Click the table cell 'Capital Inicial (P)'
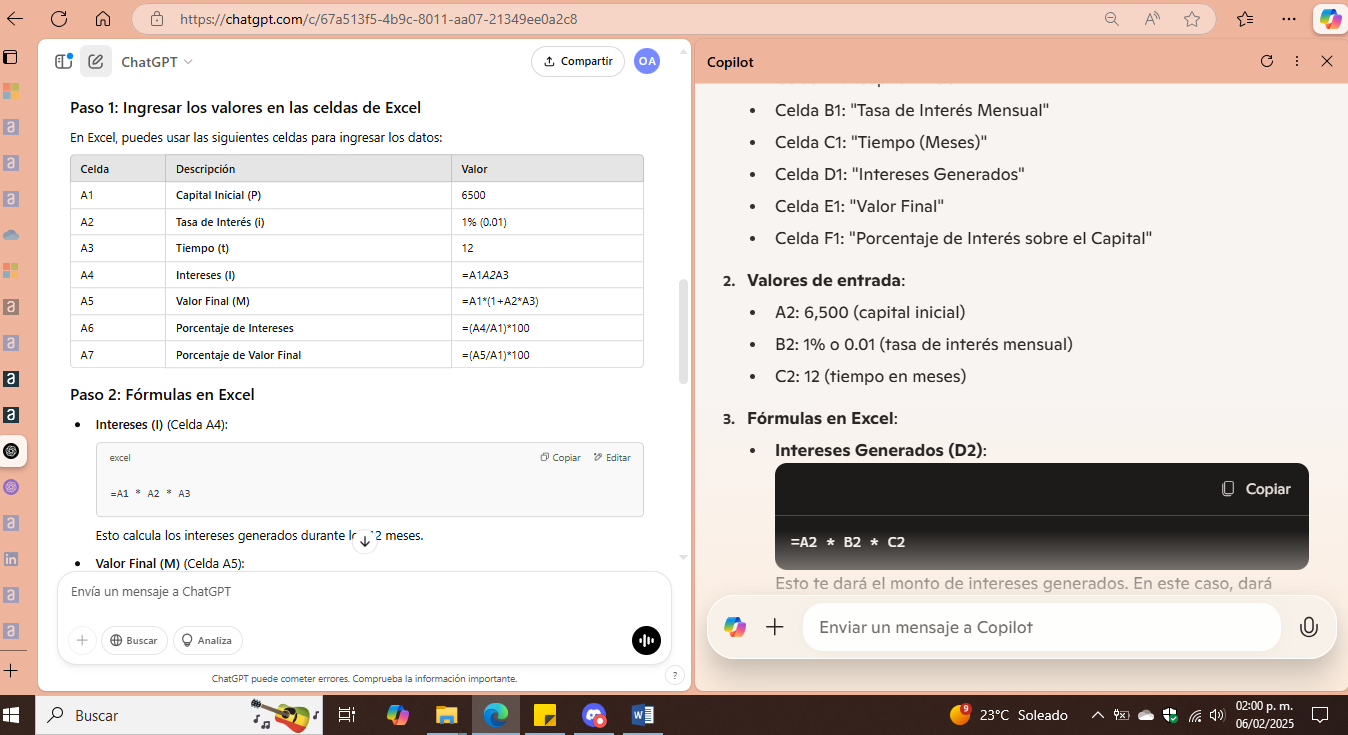 308,195
